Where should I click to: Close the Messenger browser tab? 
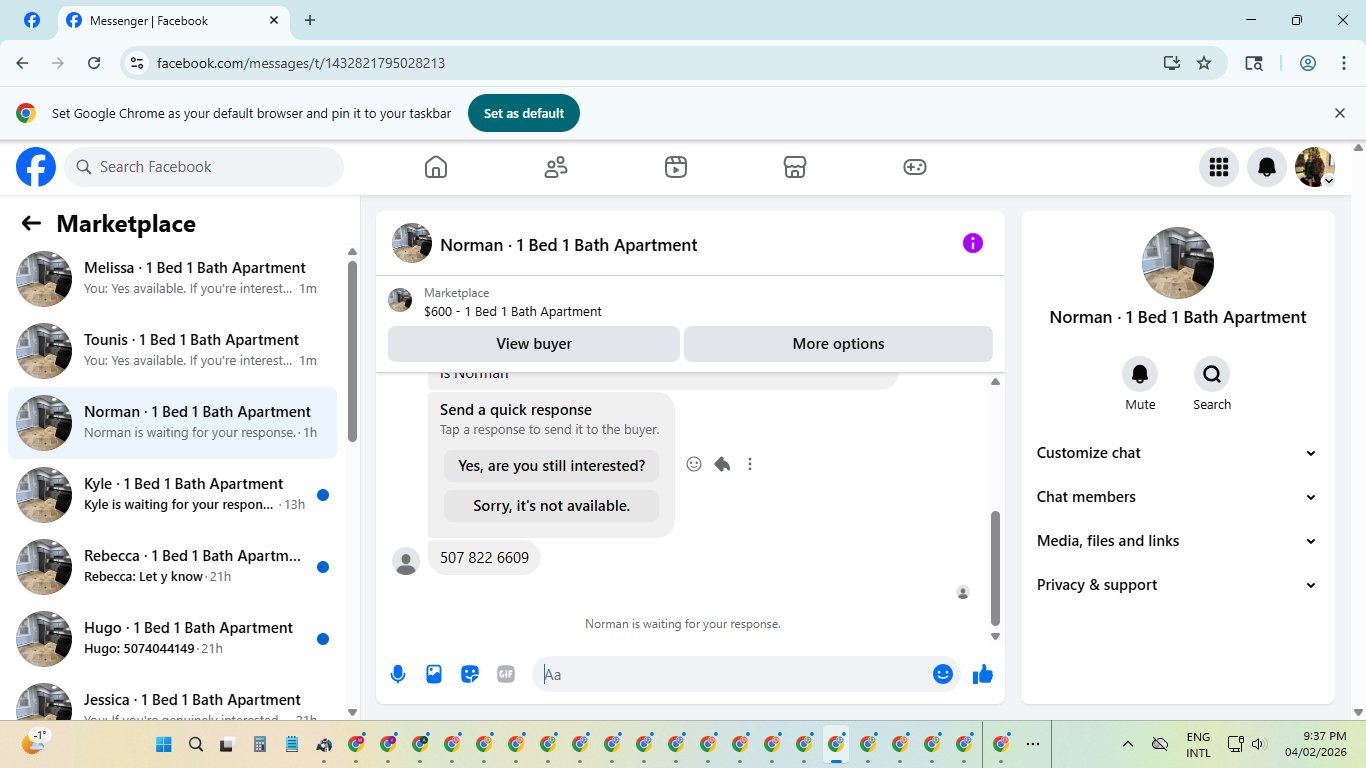tap(275, 20)
